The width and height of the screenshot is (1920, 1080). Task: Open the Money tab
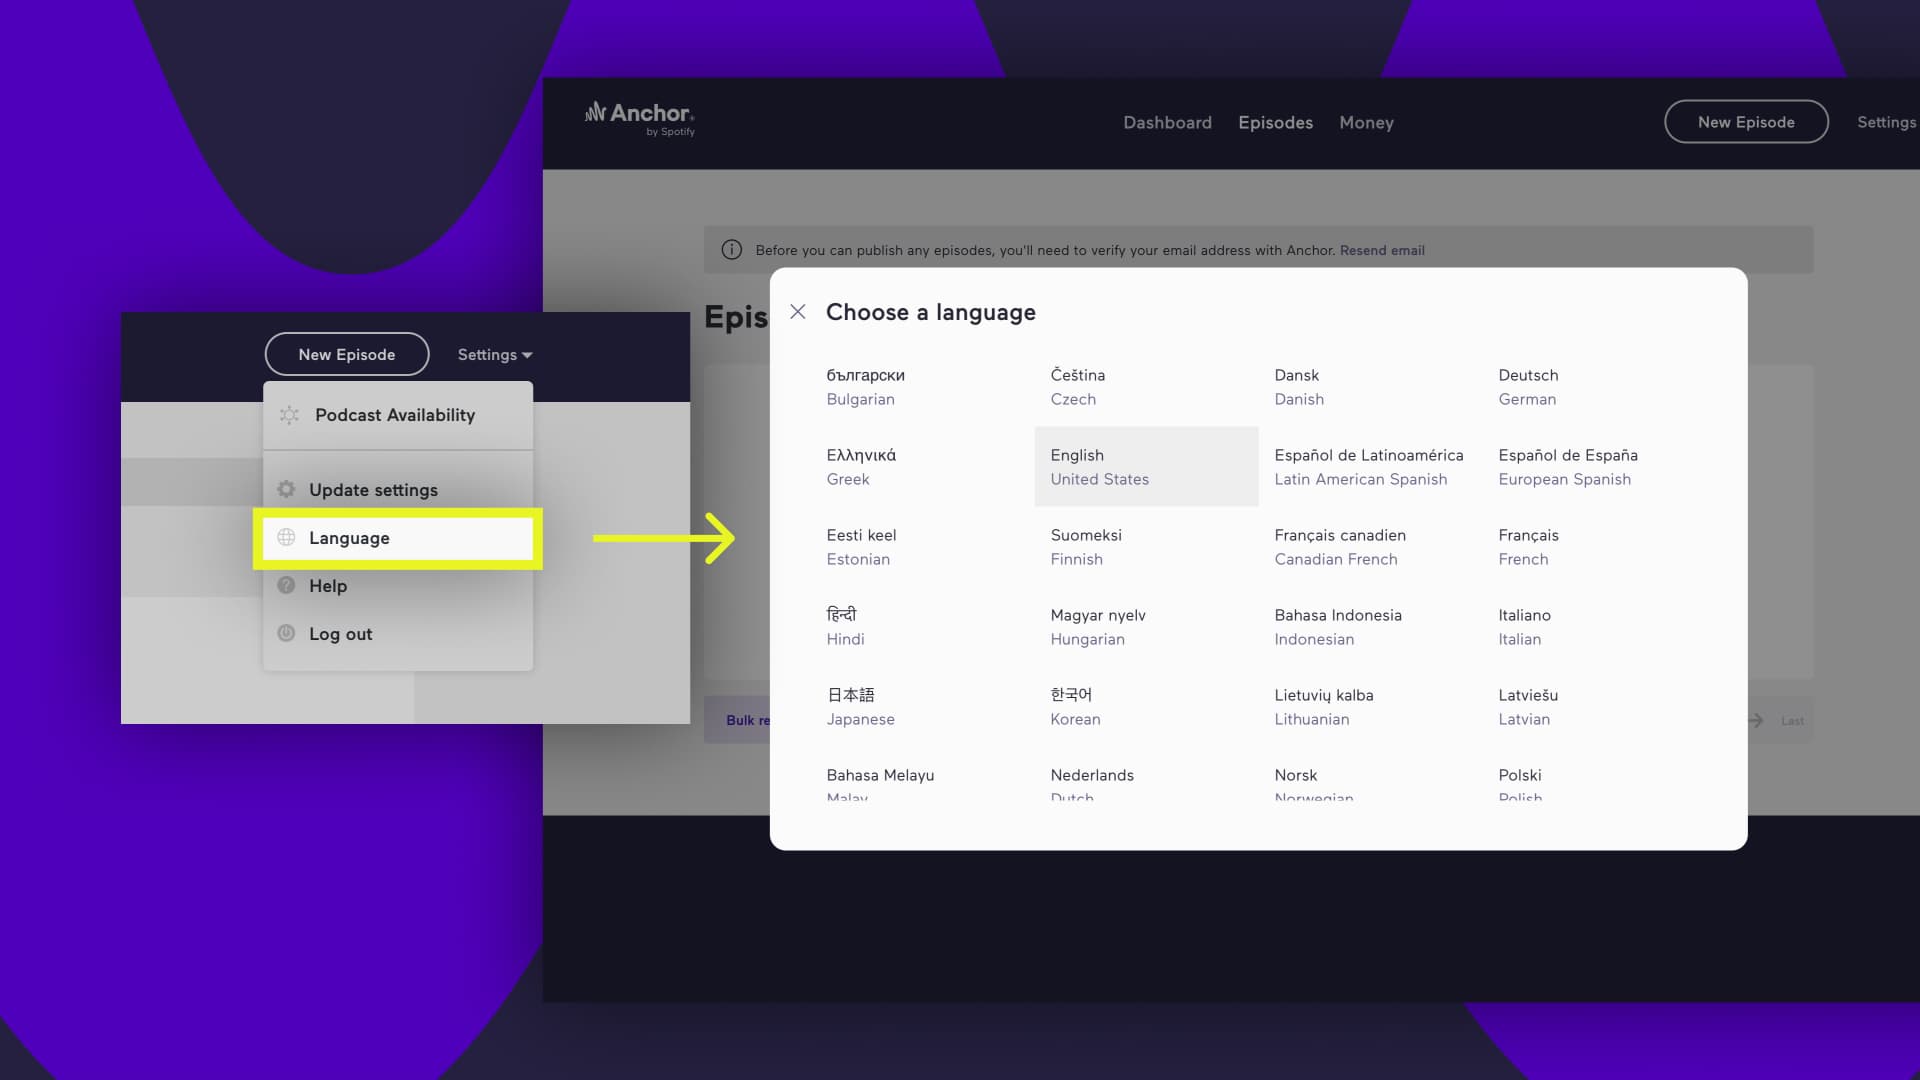pos(1366,122)
